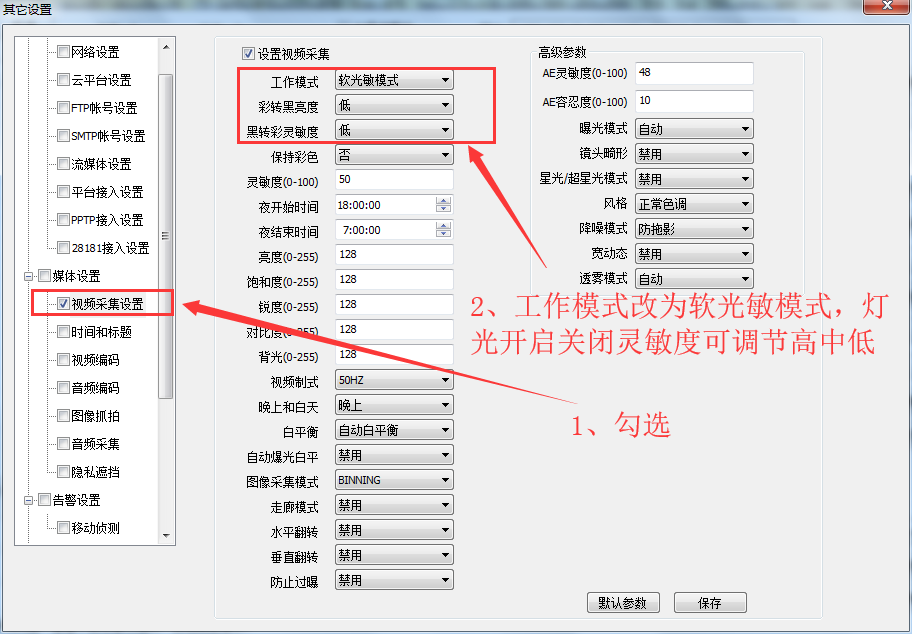Screen dimensions: 912x634
Task: Click the 保存 button
Action: pyautogui.click(x=710, y=603)
